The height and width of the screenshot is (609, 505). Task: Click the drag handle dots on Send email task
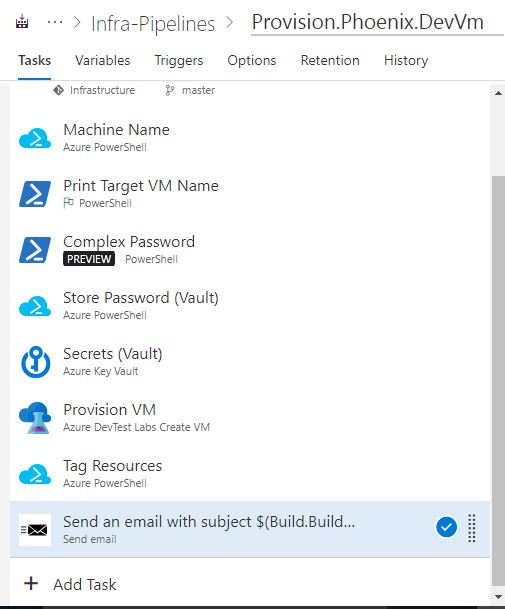[472, 528]
